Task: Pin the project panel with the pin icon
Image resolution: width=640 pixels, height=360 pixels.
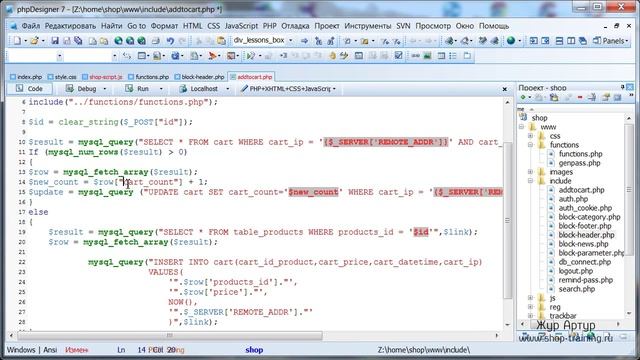Action: click(622, 87)
